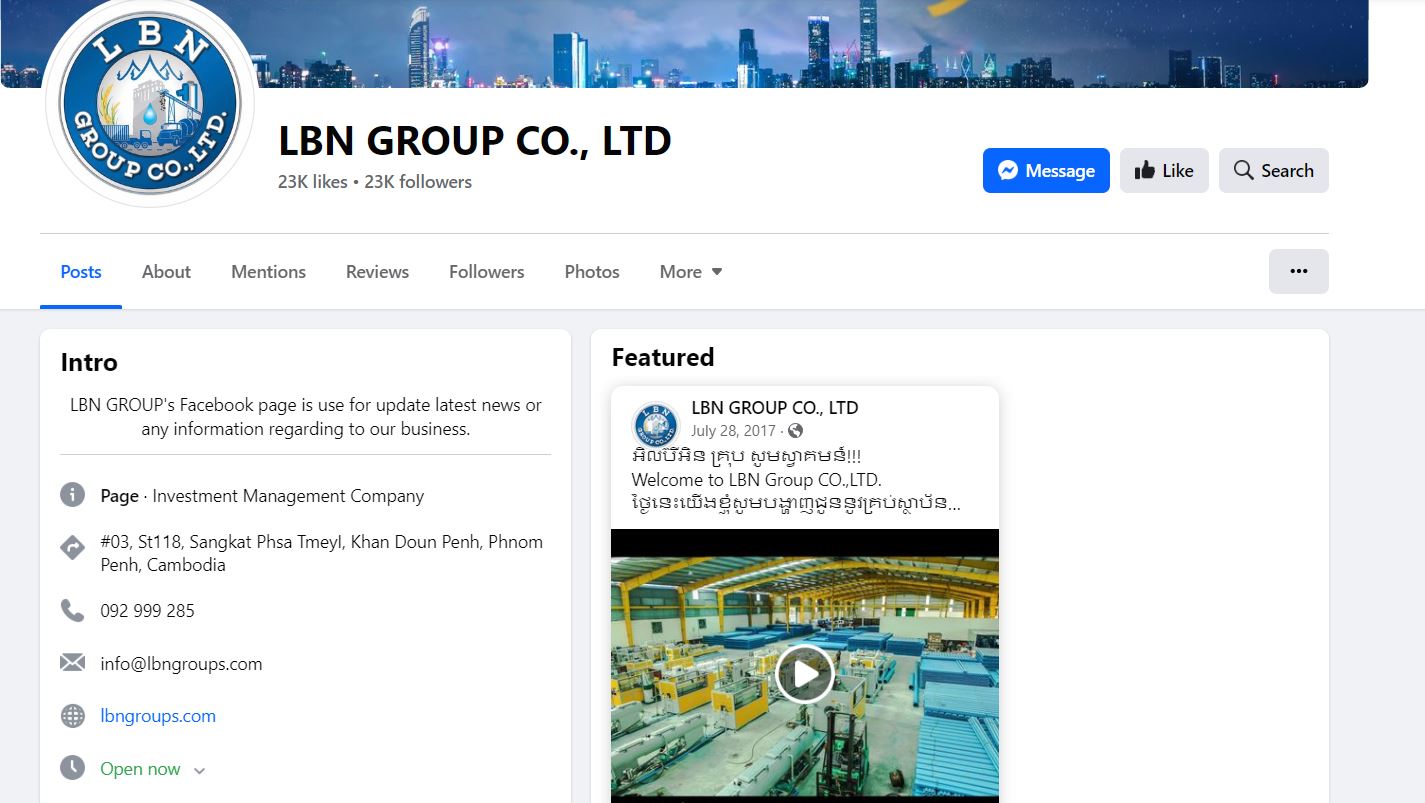
Task: Switch to the Posts tab
Action: 81,272
